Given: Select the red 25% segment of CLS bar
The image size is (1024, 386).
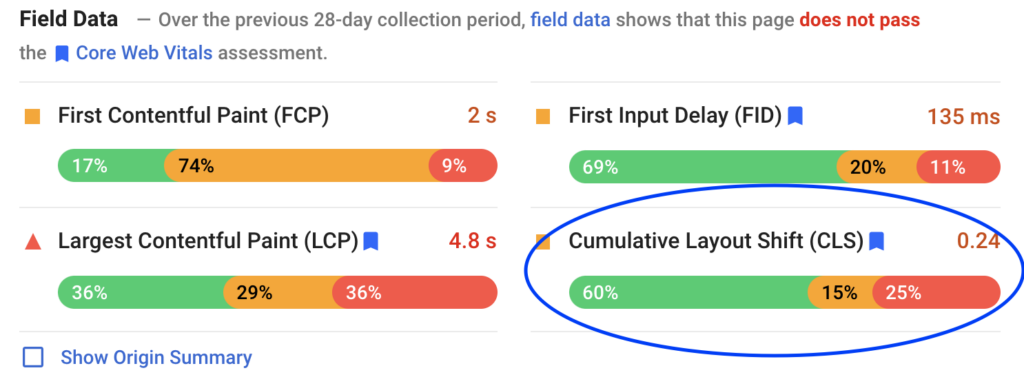Looking at the screenshot, I should [936, 292].
